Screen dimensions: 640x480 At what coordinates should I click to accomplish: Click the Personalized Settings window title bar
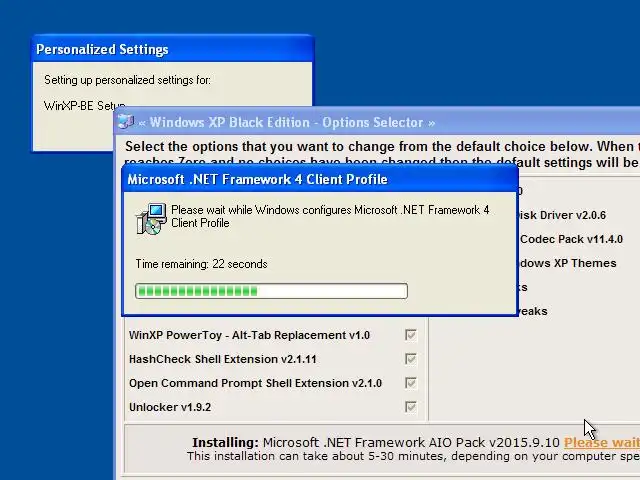click(x=173, y=49)
